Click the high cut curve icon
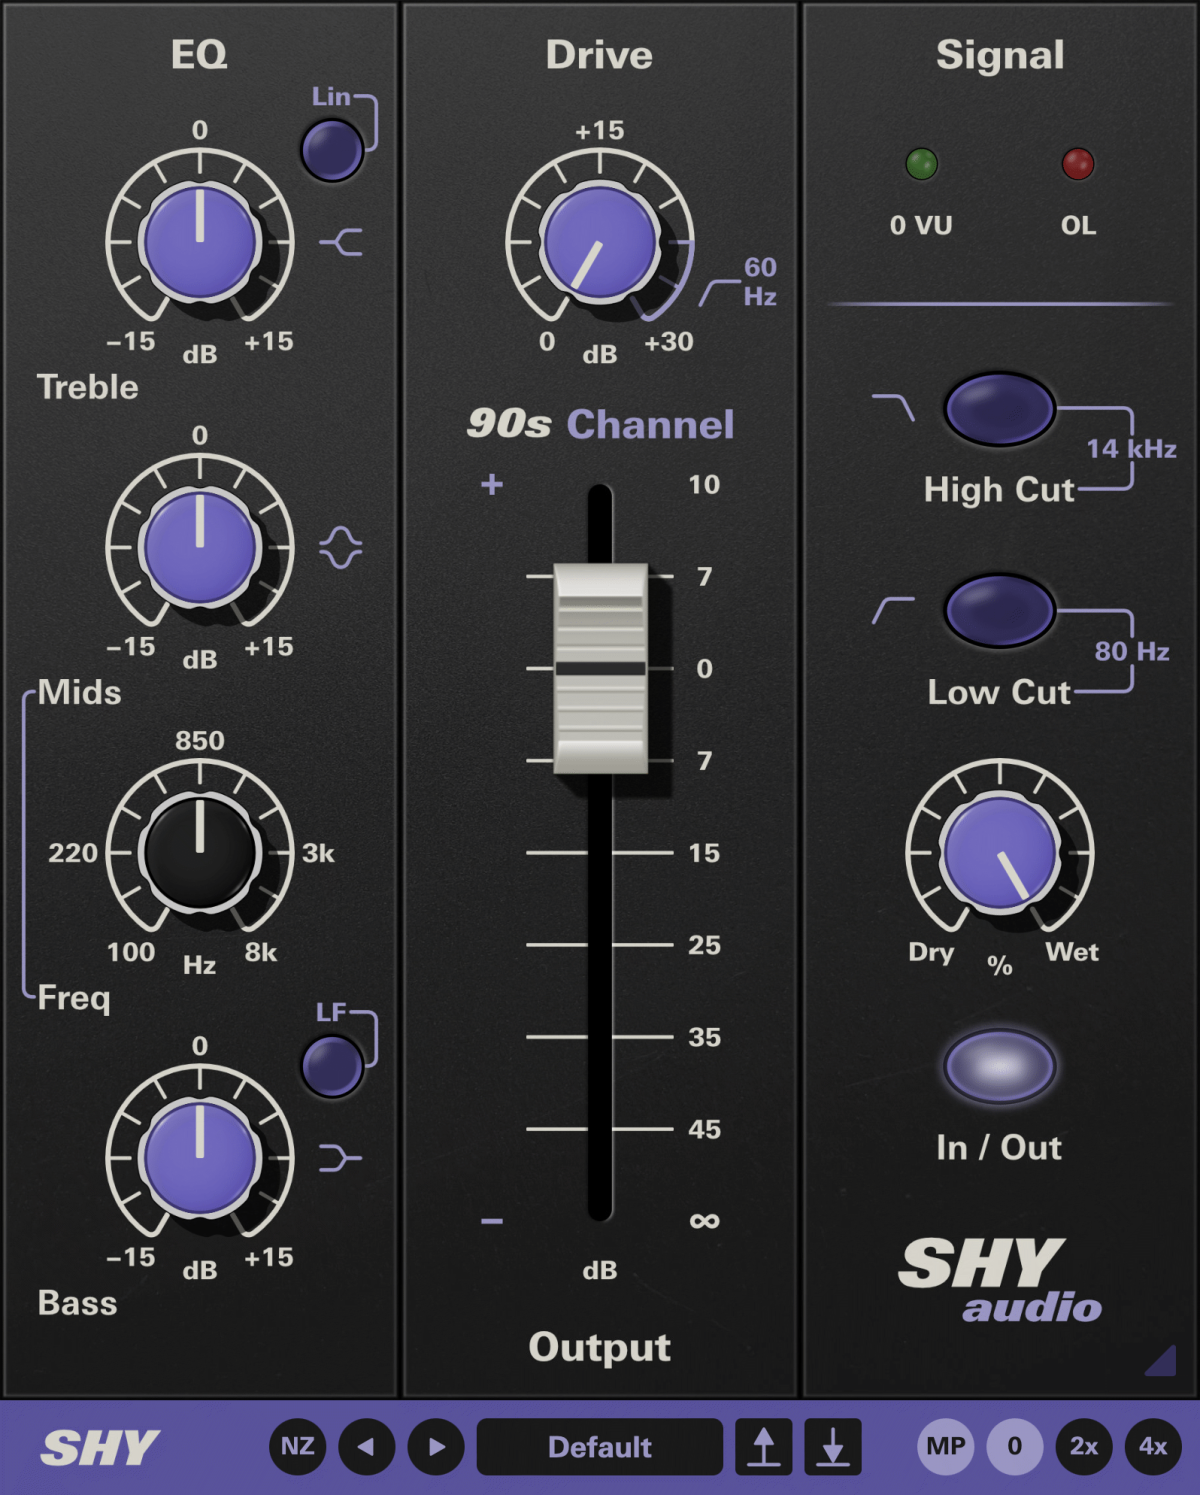 pos(893,407)
